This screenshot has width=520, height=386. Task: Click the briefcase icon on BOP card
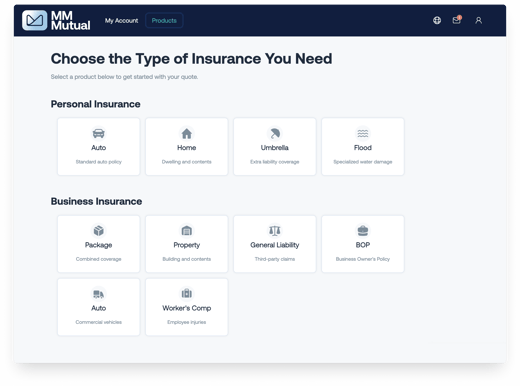(x=363, y=230)
